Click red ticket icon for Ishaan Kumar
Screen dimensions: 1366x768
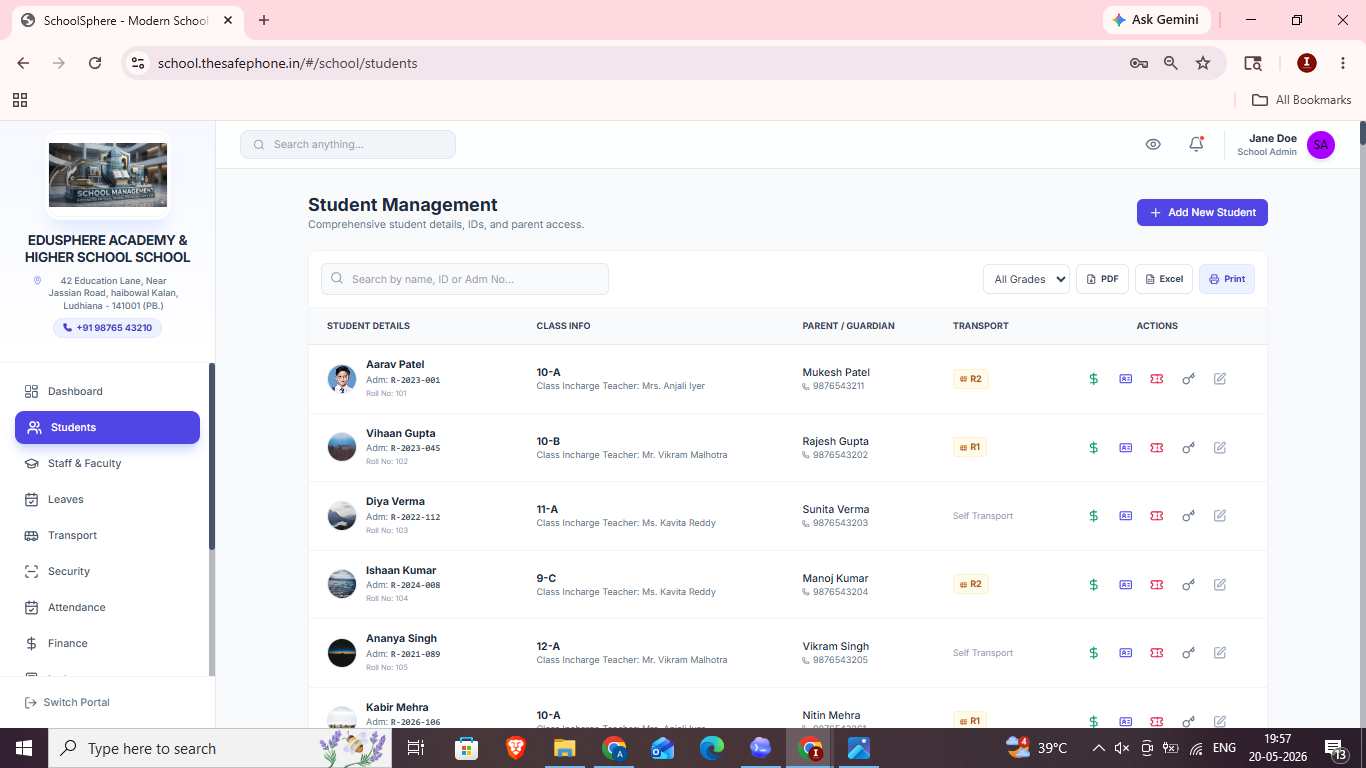point(1157,584)
